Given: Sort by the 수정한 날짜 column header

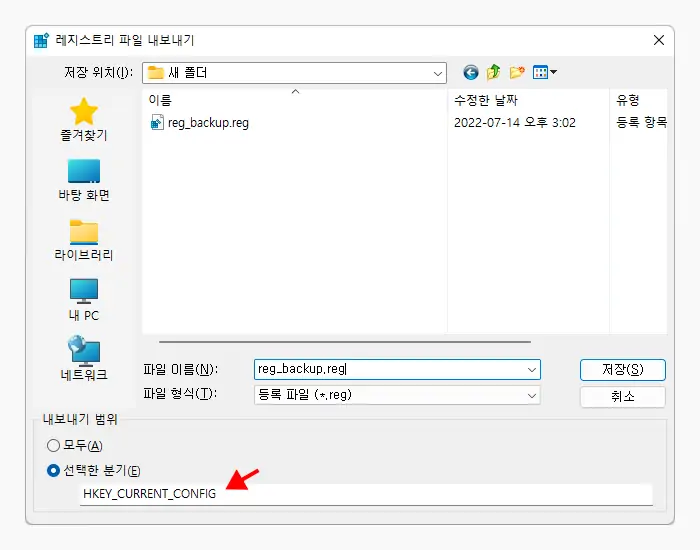Looking at the screenshot, I should tap(528, 100).
